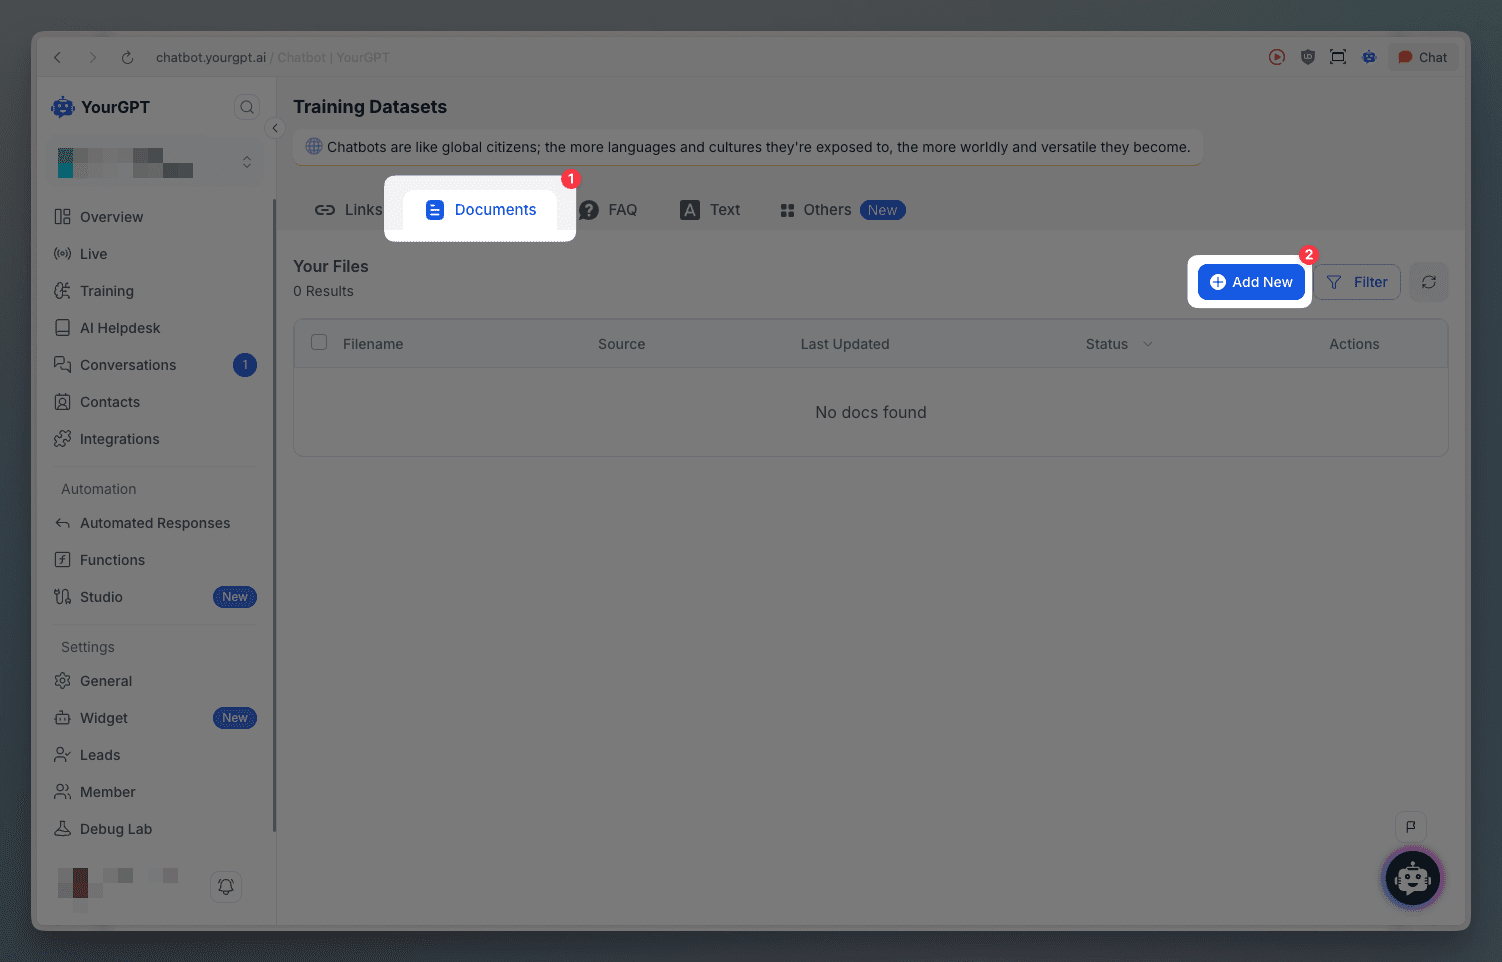Reload page with browser refresh icon

coord(127,58)
